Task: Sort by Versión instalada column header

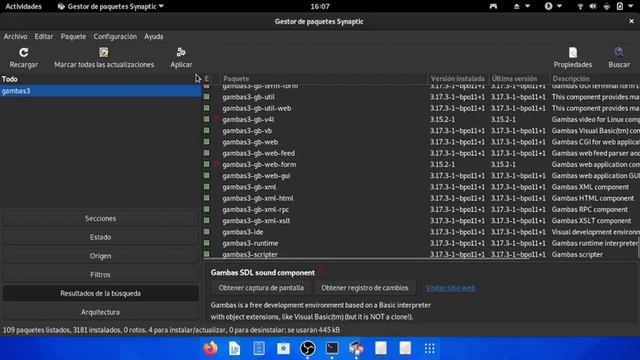Action: pos(458,78)
